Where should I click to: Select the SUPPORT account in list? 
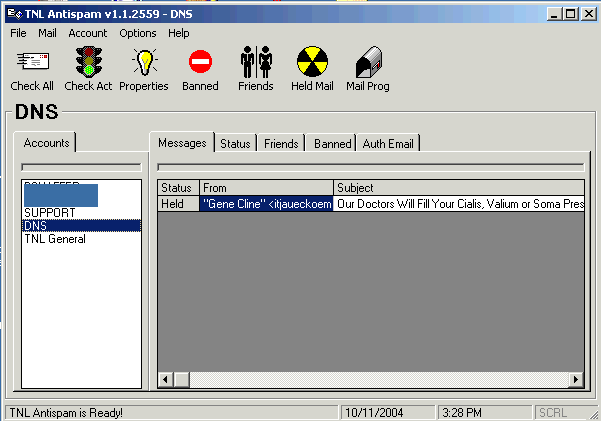[x=49, y=213]
